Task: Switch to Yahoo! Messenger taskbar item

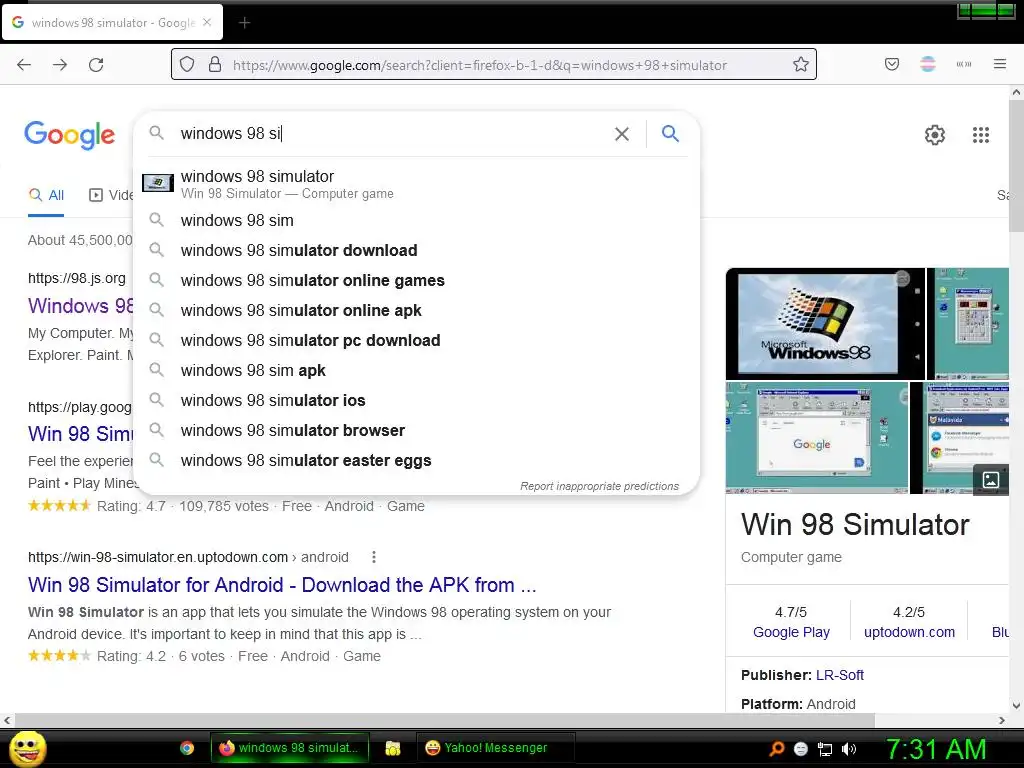Action: 495,748
